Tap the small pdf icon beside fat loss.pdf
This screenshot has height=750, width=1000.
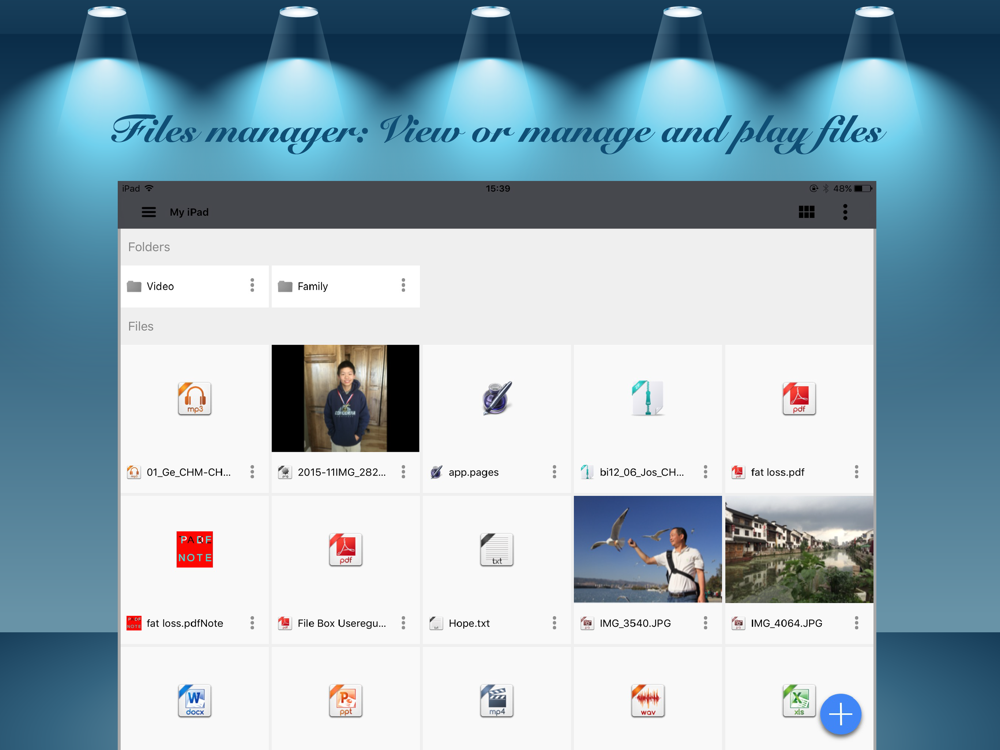tap(738, 472)
